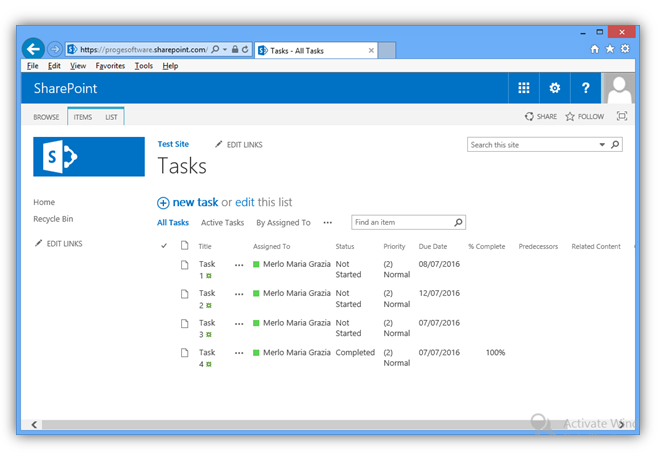Screen dimensions: 657x455
Task: Open more views ellipsis next to By Assigned To
Action: point(328,223)
